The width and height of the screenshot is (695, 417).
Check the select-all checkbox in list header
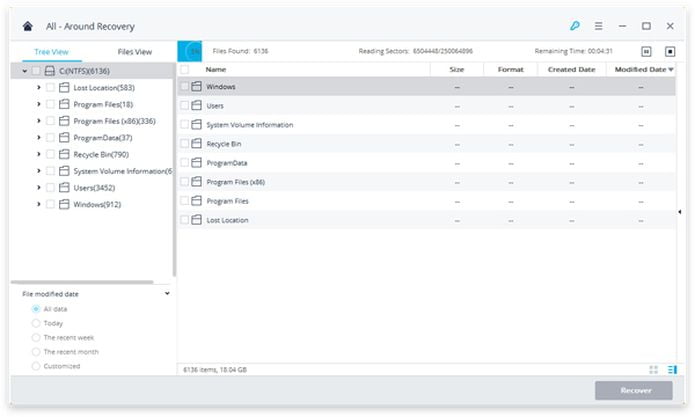point(184,69)
